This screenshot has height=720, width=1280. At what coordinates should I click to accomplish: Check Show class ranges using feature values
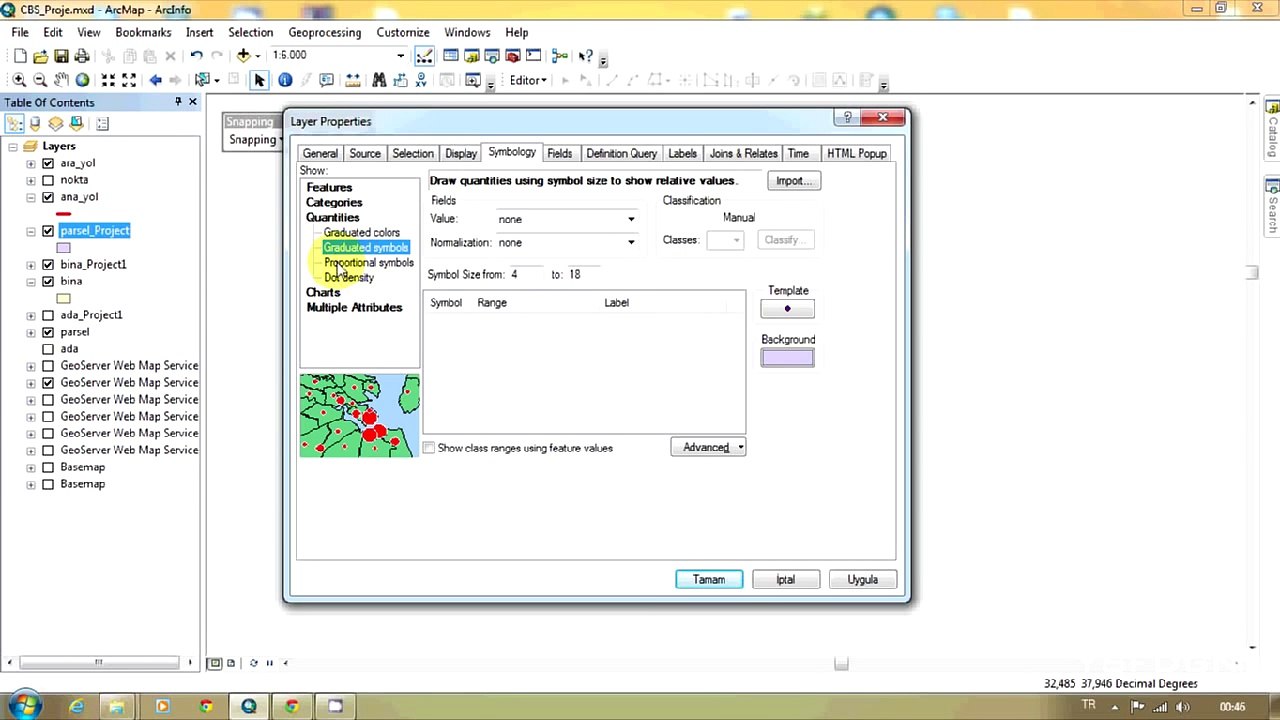[429, 448]
